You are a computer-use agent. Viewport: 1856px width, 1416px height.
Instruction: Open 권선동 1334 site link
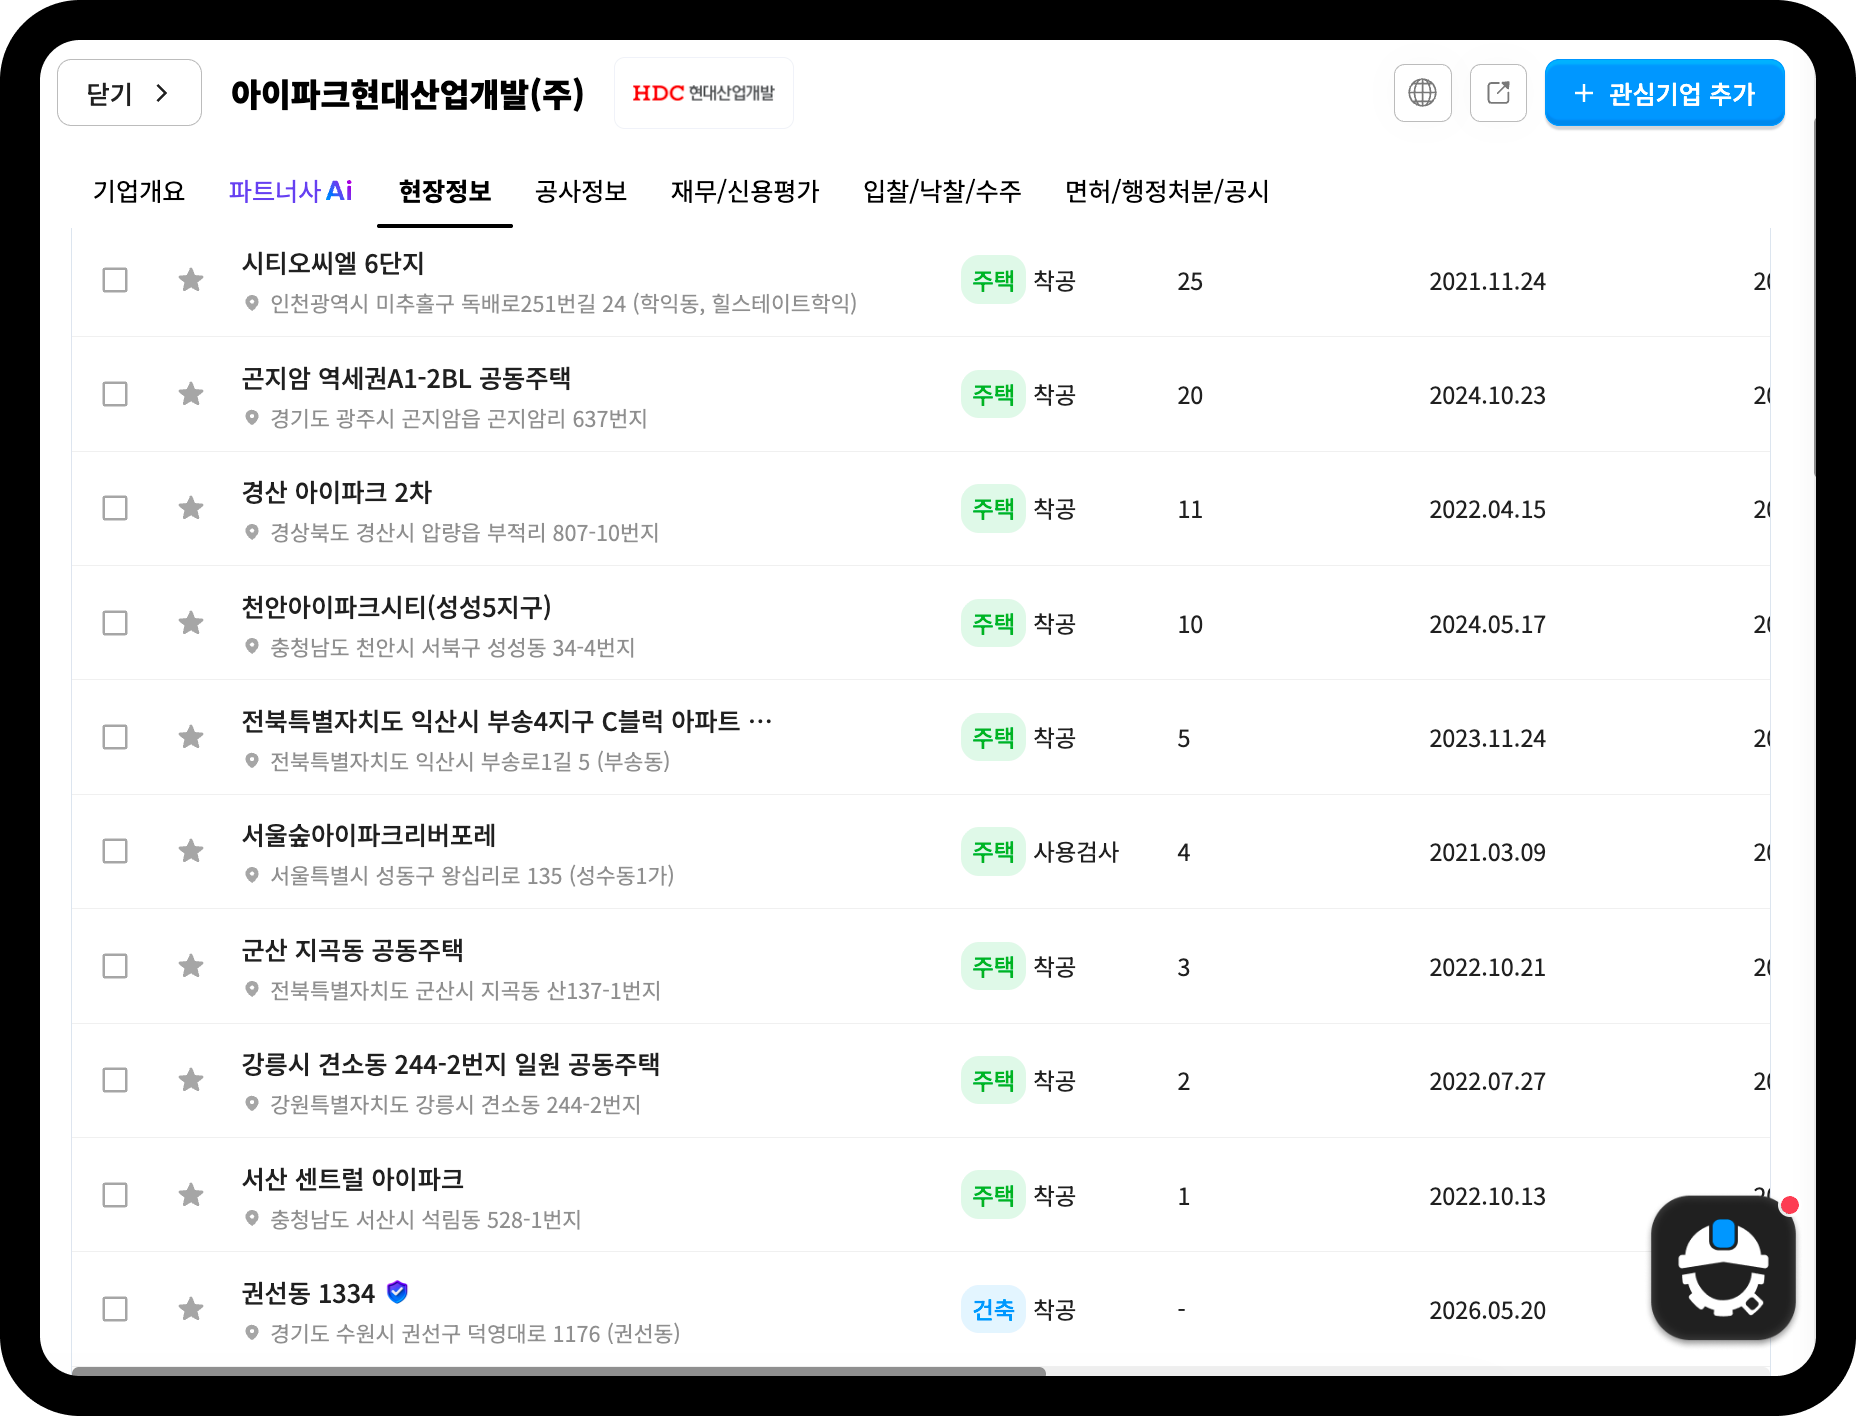(308, 1293)
